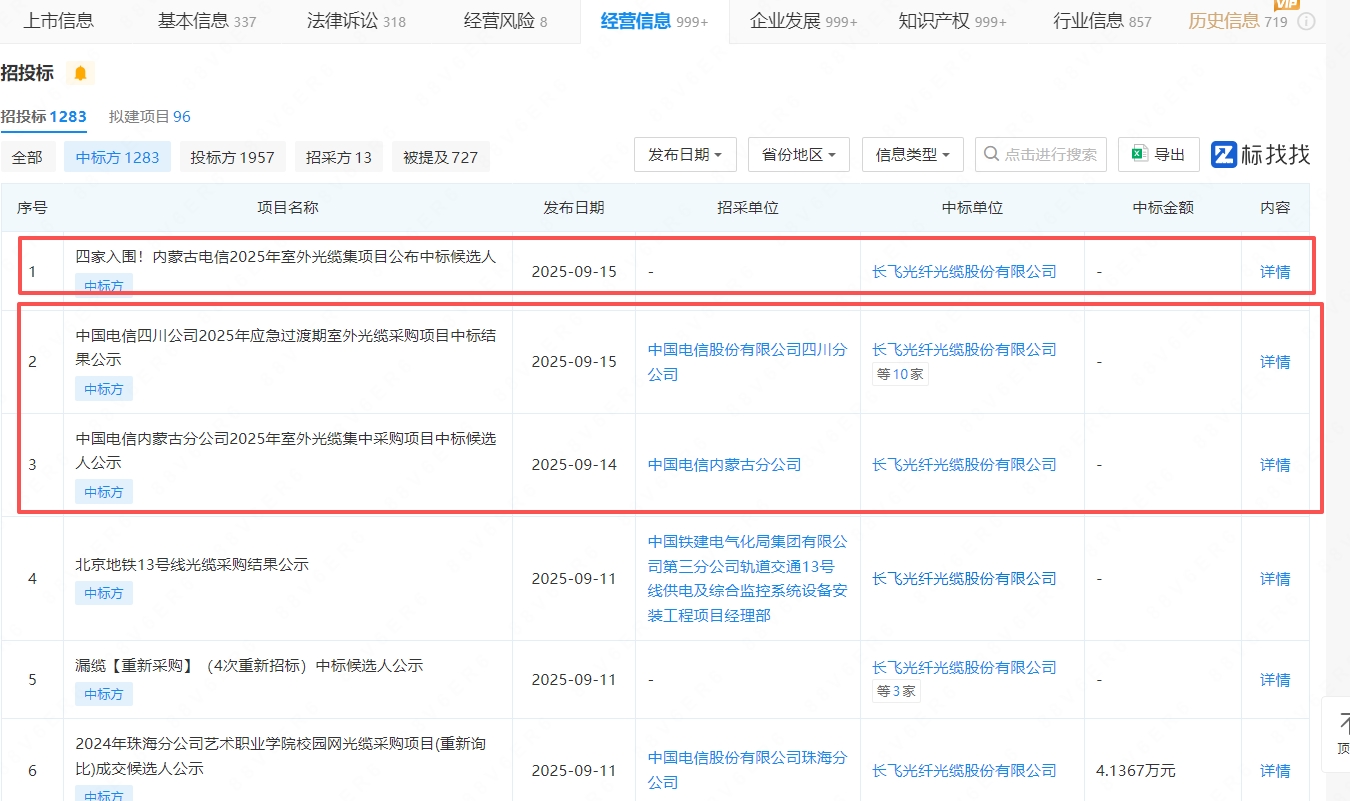Filter by 被提及 727
The image size is (1350, 801).
pos(440,157)
